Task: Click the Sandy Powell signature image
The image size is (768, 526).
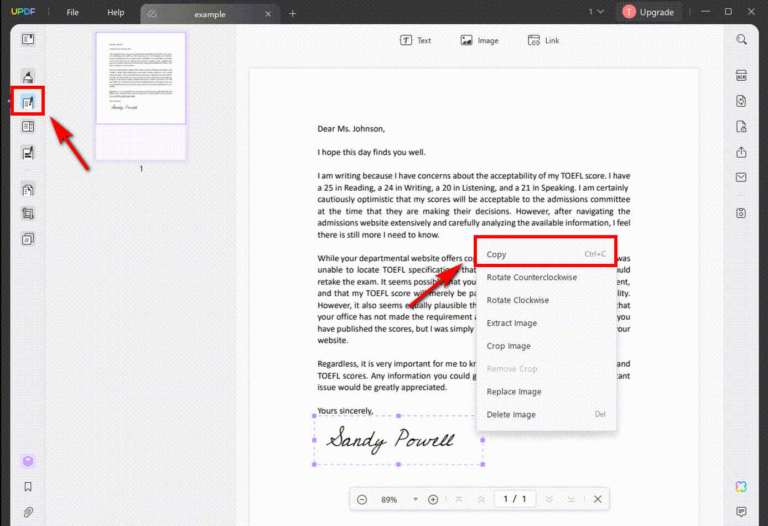Action: [x=398, y=440]
